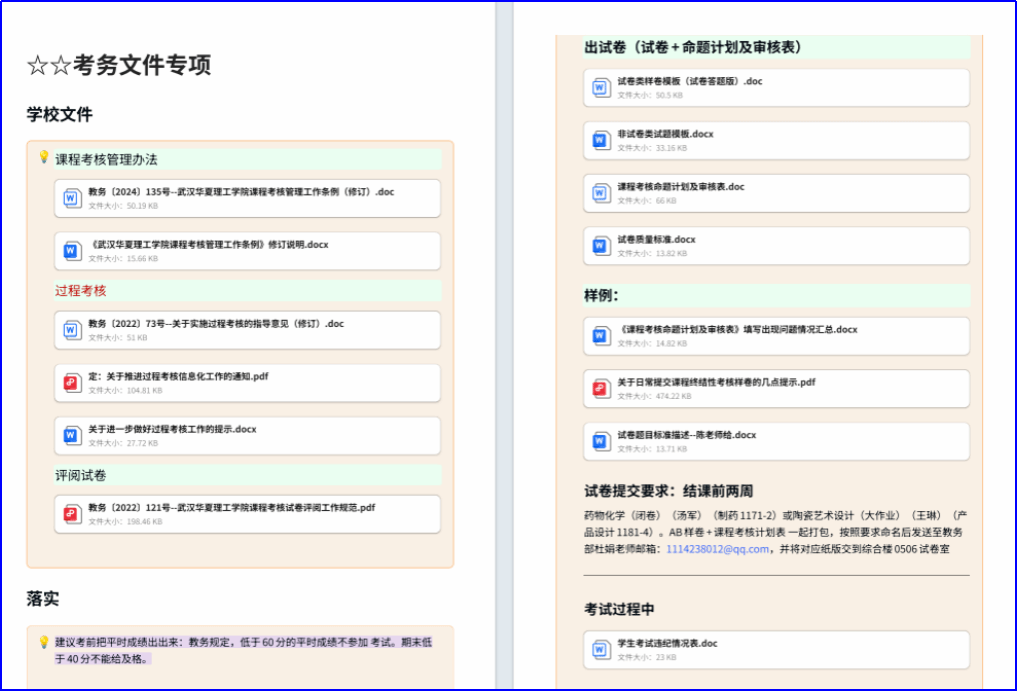Open the 1114238012@qq.com email link
The image size is (1018, 692).
pos(717,549)
